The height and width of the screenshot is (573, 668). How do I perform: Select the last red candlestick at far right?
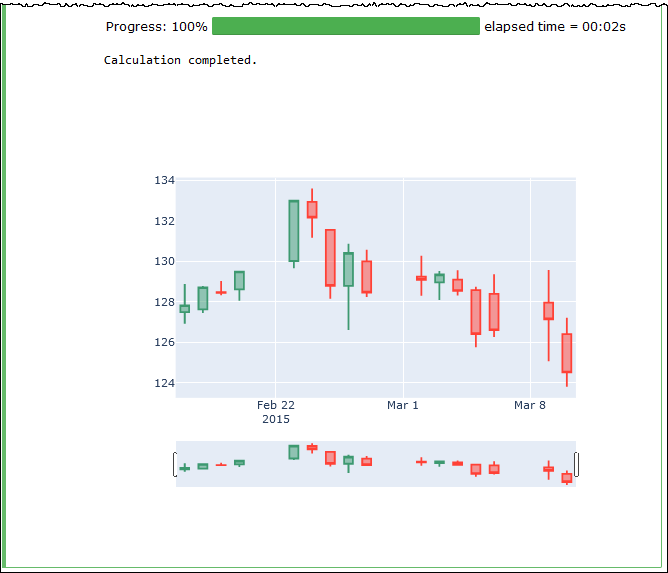567,353
